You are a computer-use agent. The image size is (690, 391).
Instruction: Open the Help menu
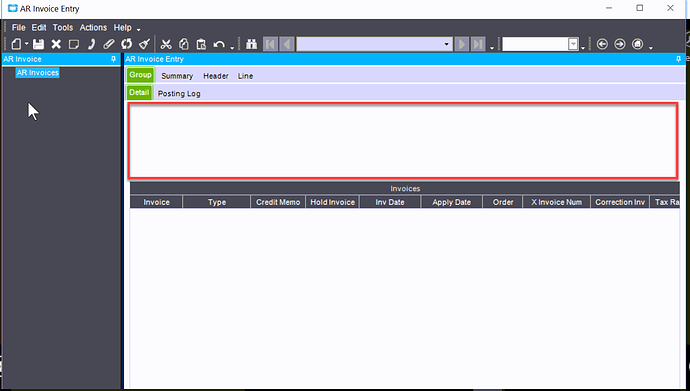122,27
